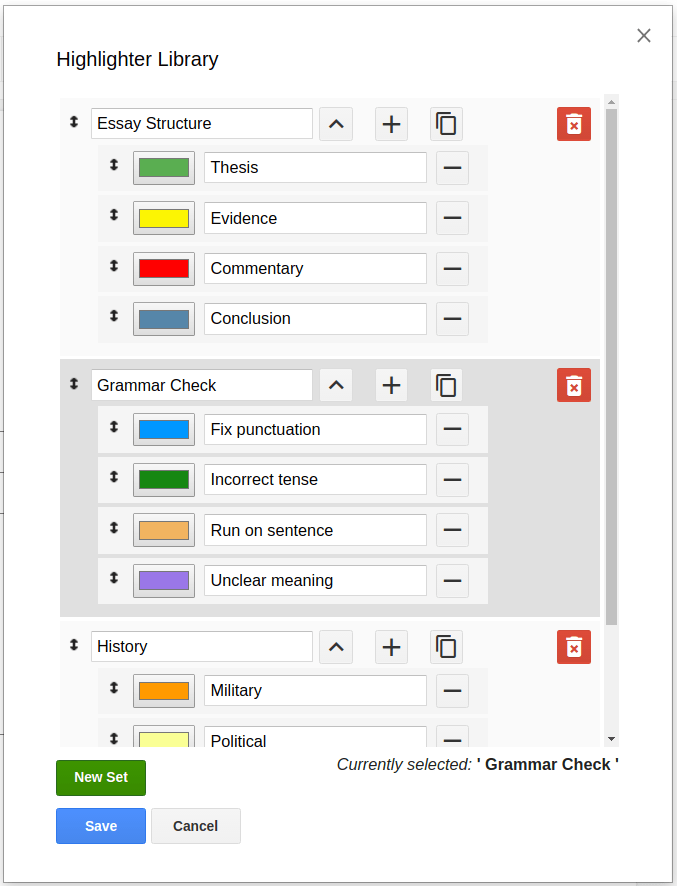Select the Grammar Check set header

click(x=200, y=385)
